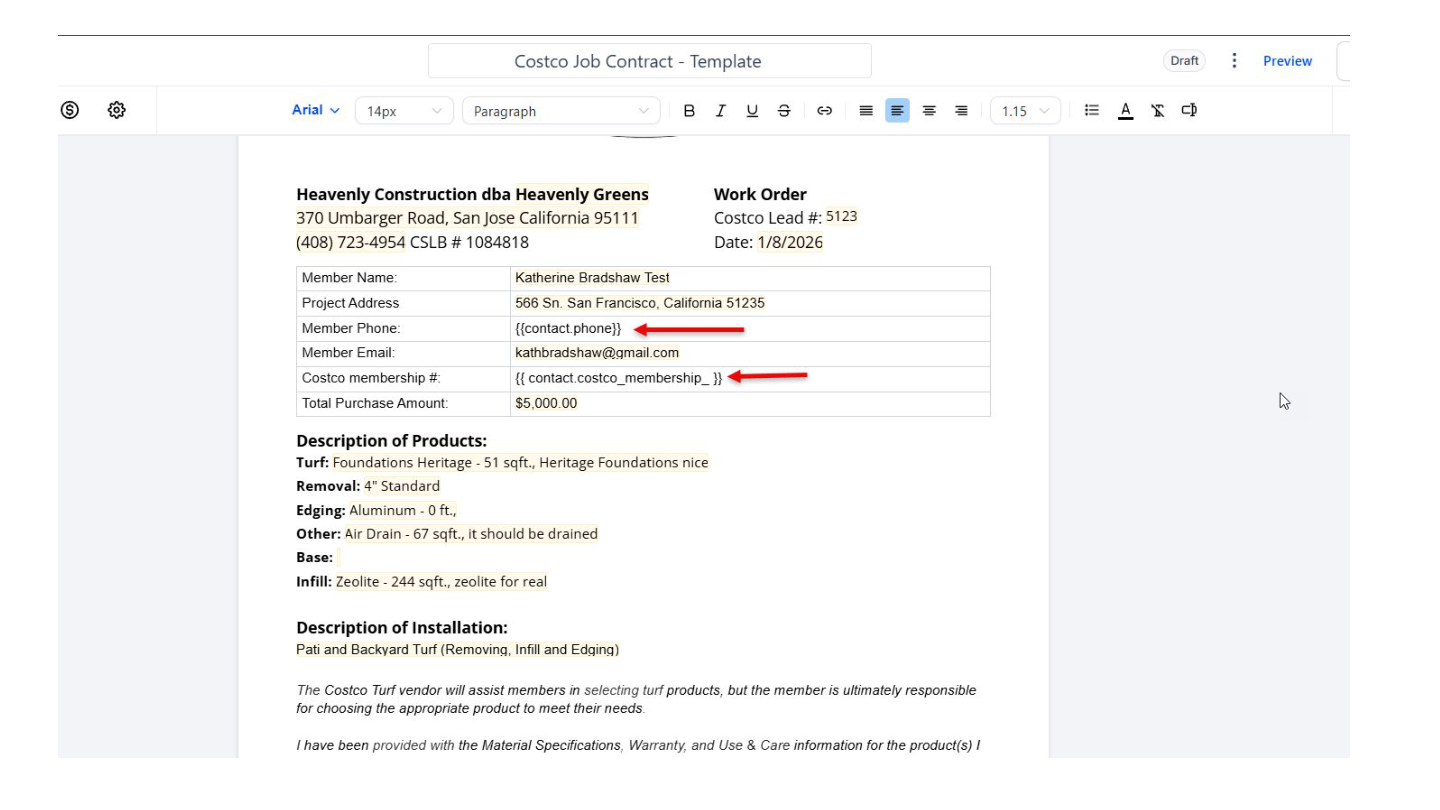Click the Description of Installation heading
1440x810 pixels.
point(402,628)
